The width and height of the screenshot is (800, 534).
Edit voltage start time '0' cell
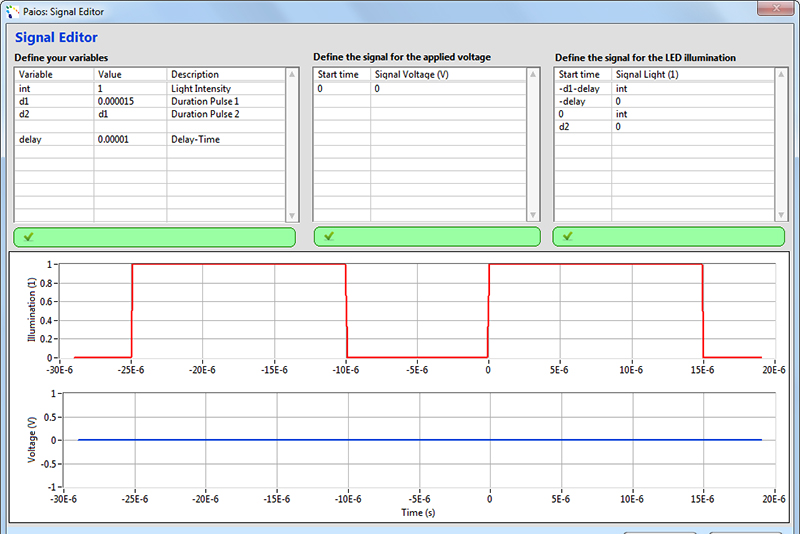342,88
